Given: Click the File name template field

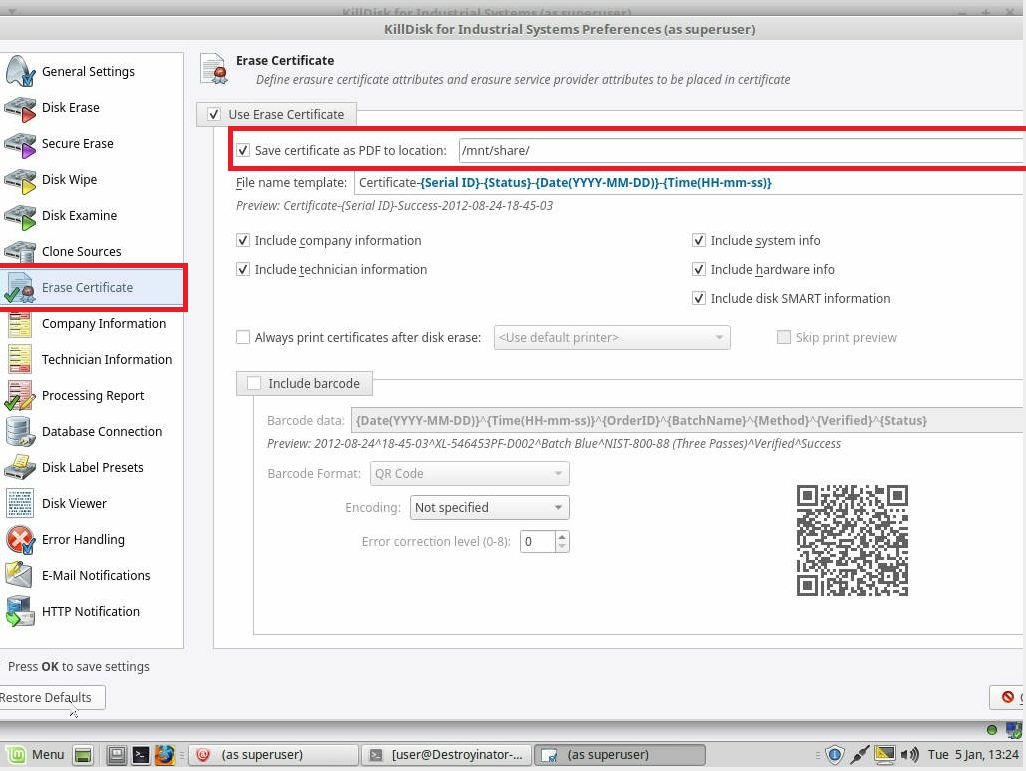Looking at the screenshot, I should (x=690, y=183).
